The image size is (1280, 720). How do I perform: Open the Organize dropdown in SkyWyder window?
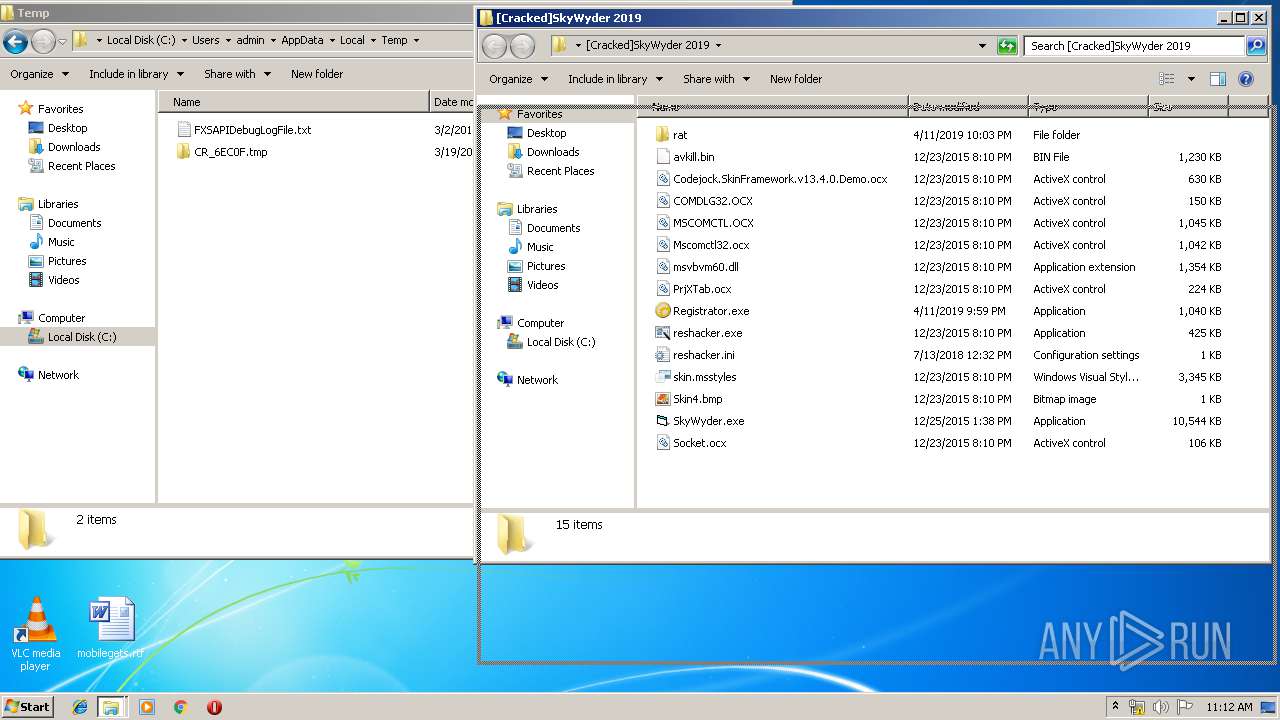(x=518, y=79)
